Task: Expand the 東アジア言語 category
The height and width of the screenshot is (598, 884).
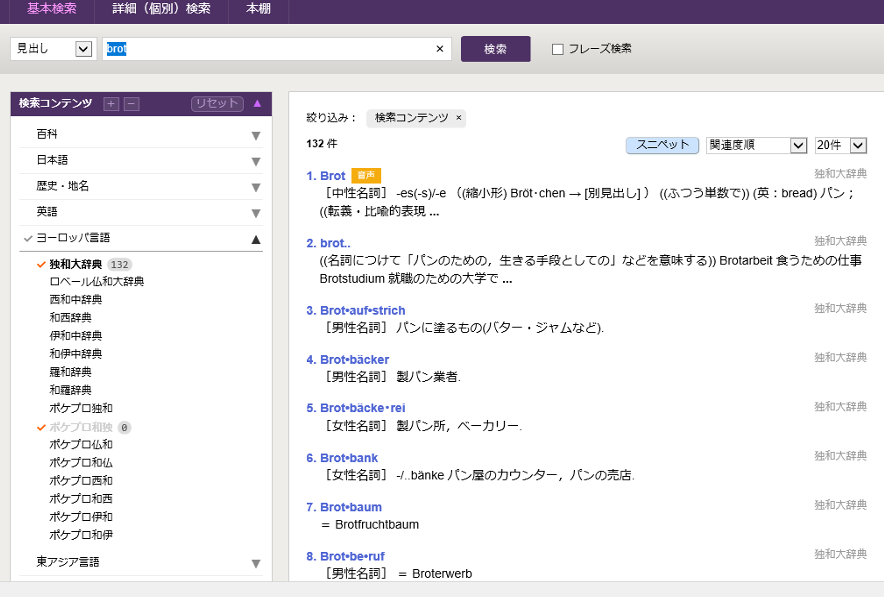Action: click(256, 563)
